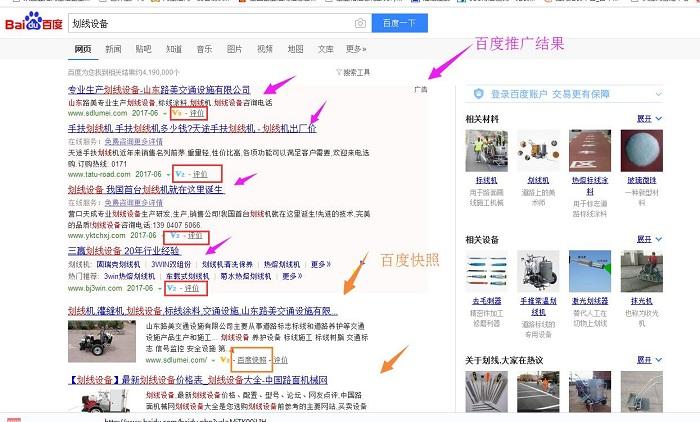Click 评价 beside www.bj3win.com
The height and width of the screenshot is (422, 700).
tap(192, 288)
